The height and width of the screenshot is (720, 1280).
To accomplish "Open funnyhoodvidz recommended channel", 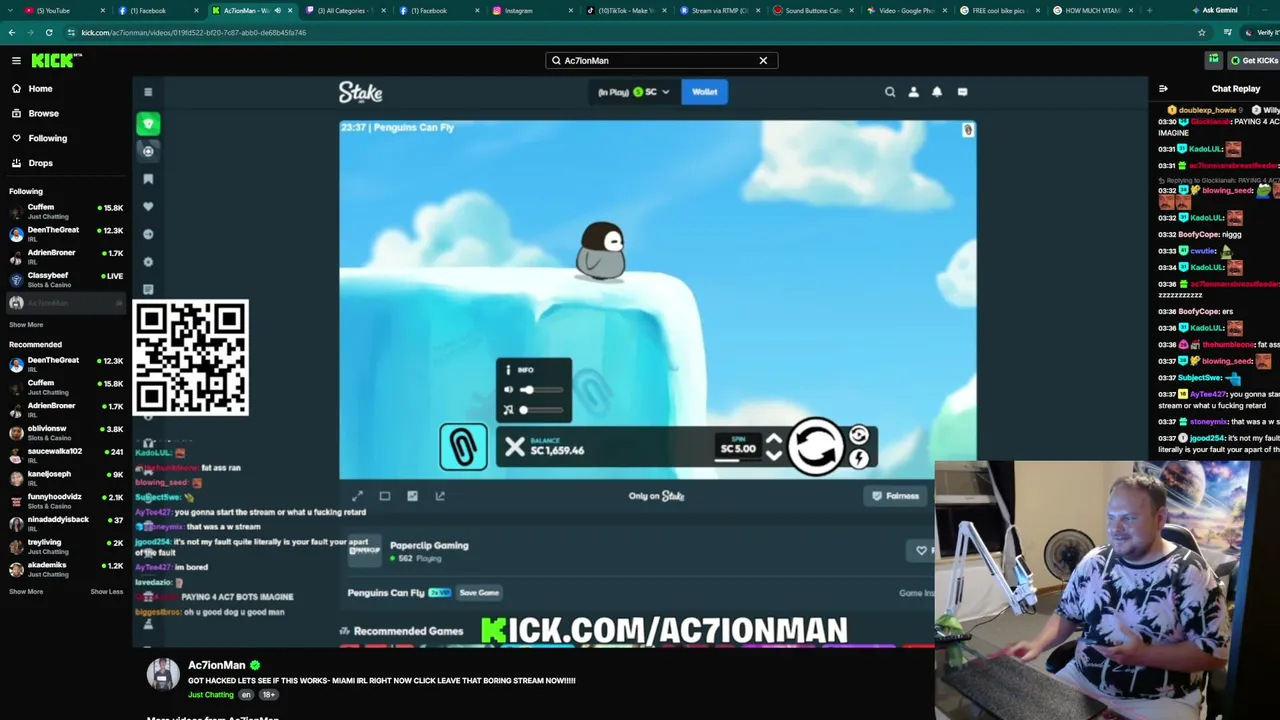I will pos(66,501).
